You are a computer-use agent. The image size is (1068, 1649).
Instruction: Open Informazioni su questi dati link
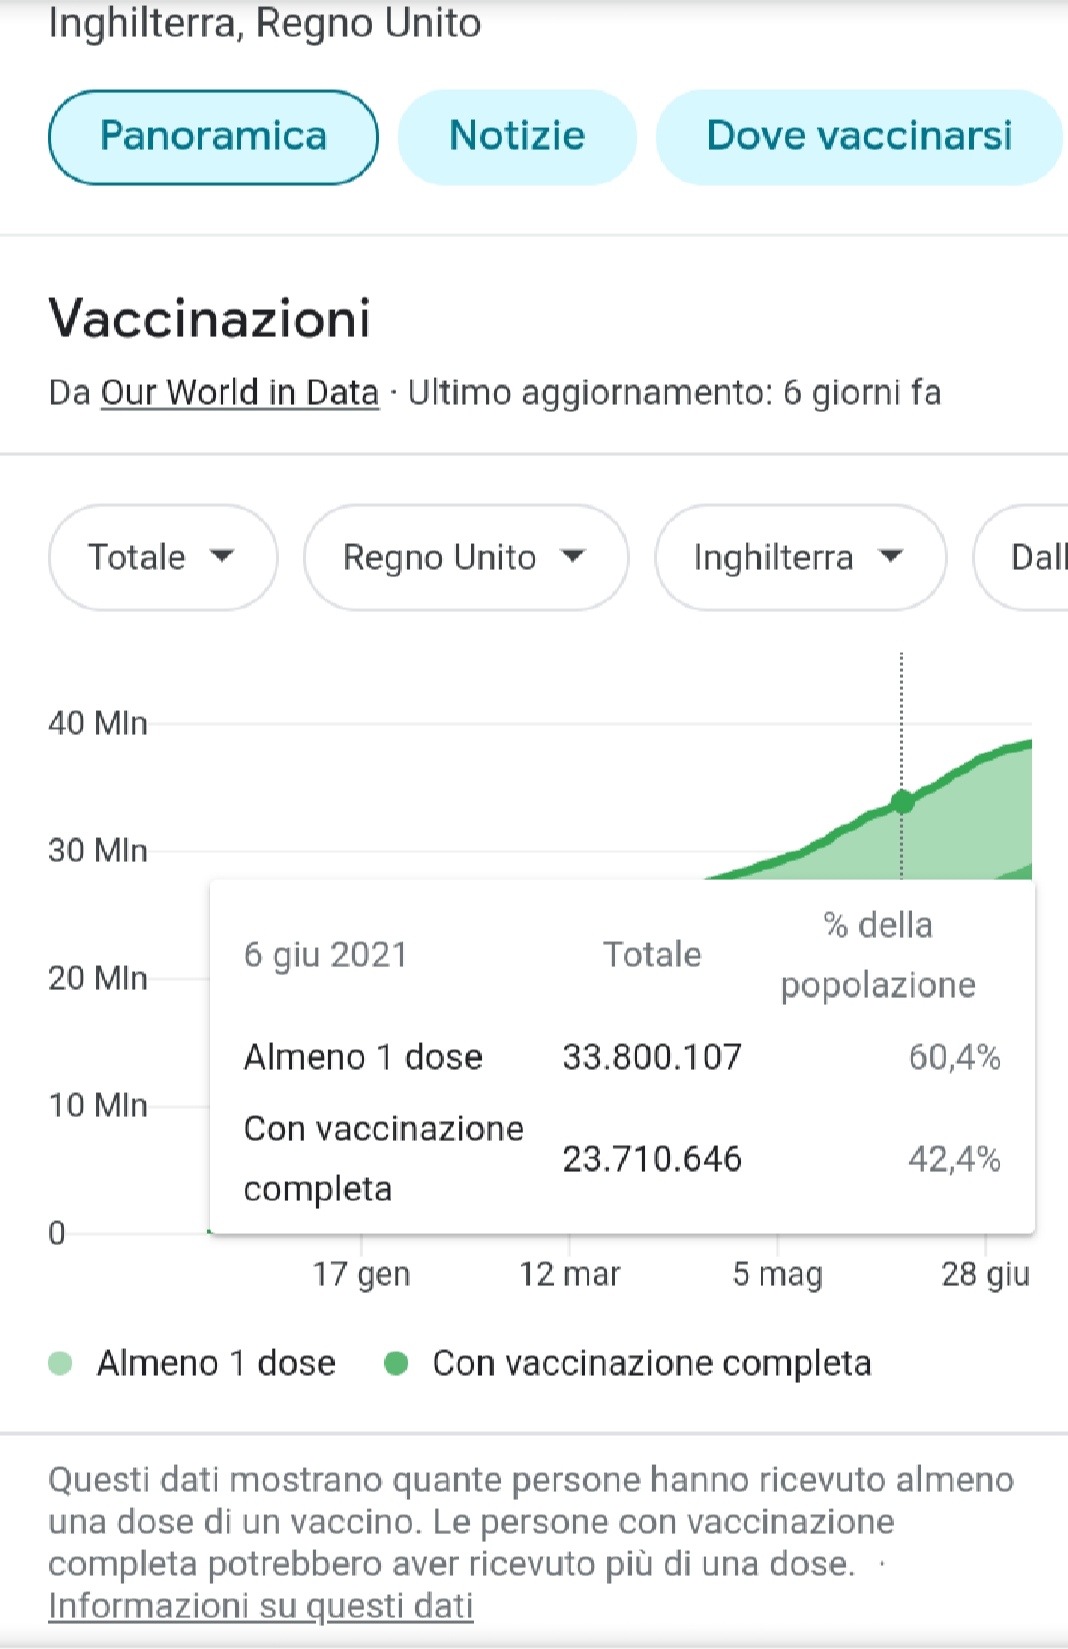coord(260,1605)
